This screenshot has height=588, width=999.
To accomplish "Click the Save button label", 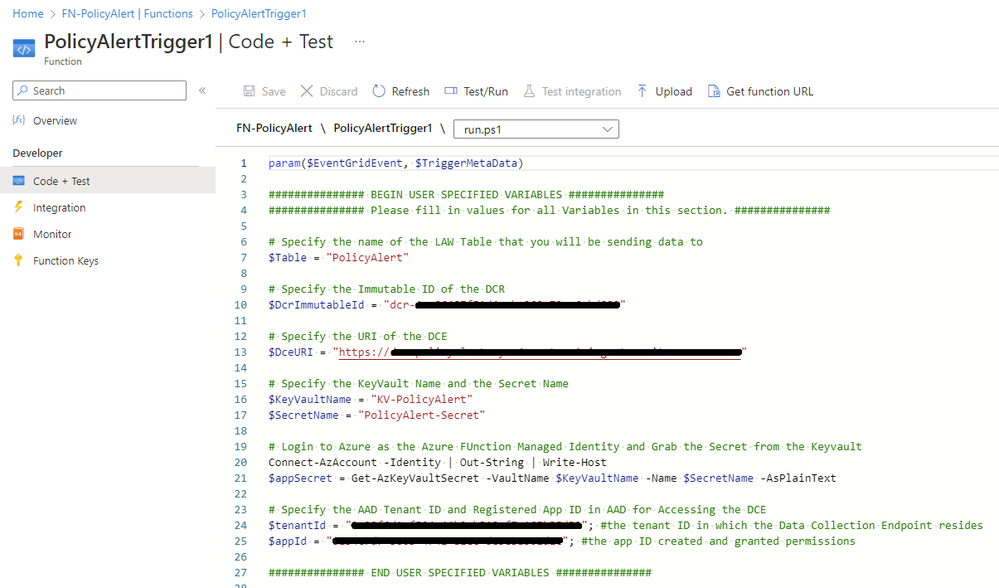I will (x=273, y=92).
